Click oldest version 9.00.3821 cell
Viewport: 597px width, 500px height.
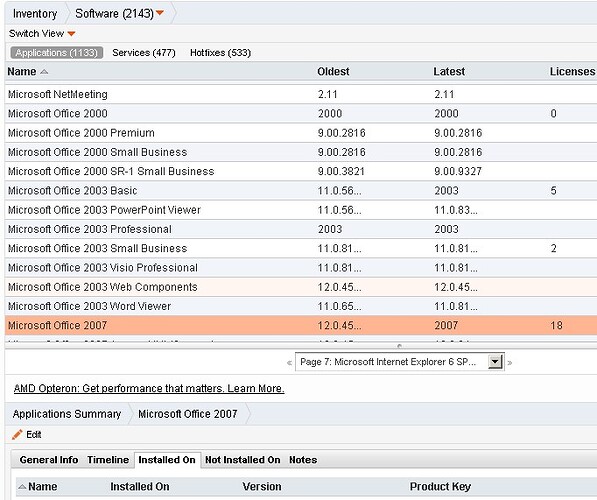(341, 171)
